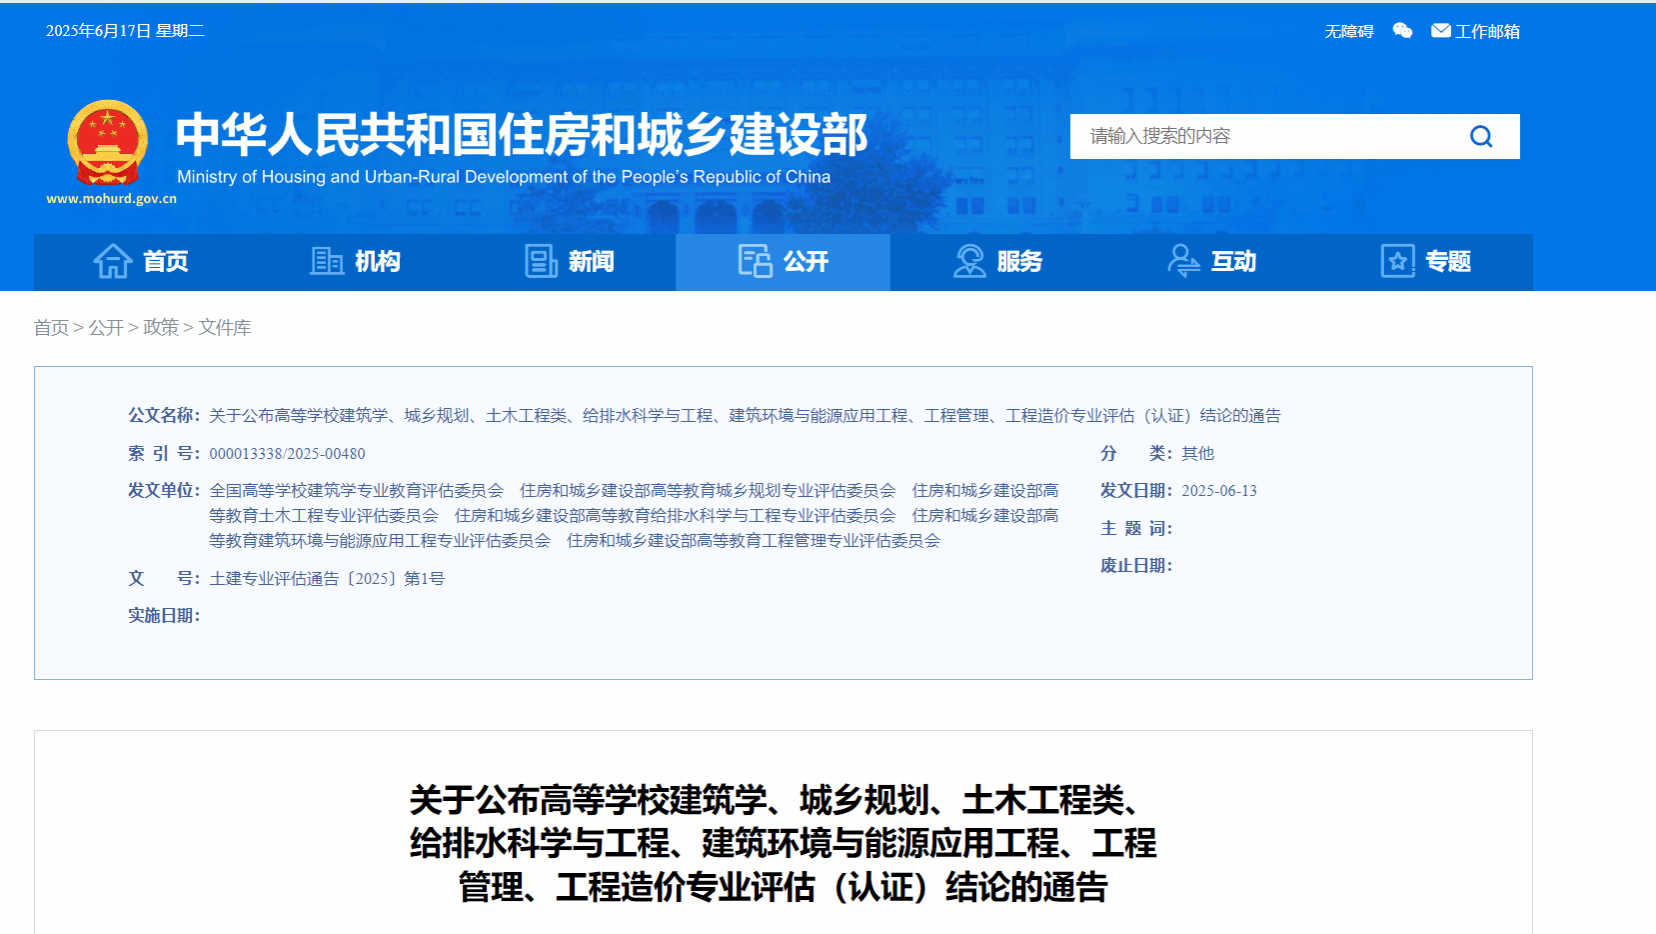
Task: Open the 文件库 breadcrumb link
Action: [x=224, y=328]
